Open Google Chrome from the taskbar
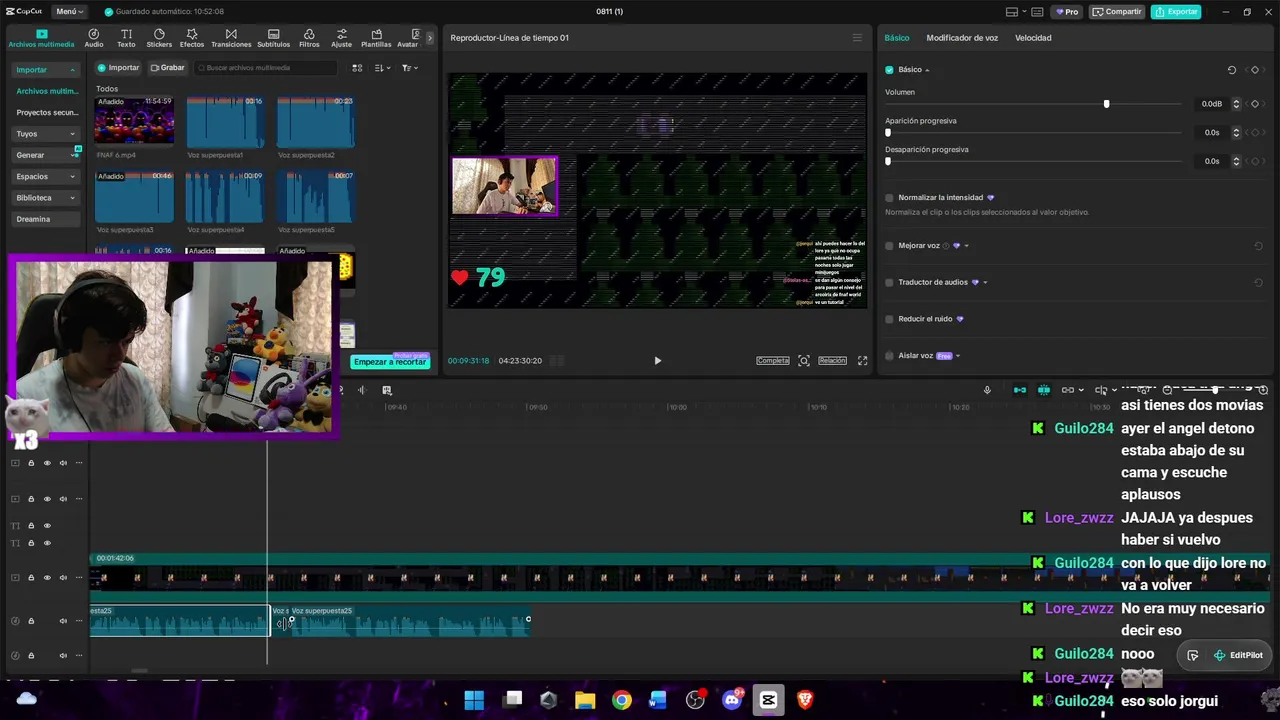This screenshot has height=720, width=1280. pos(622,700)
